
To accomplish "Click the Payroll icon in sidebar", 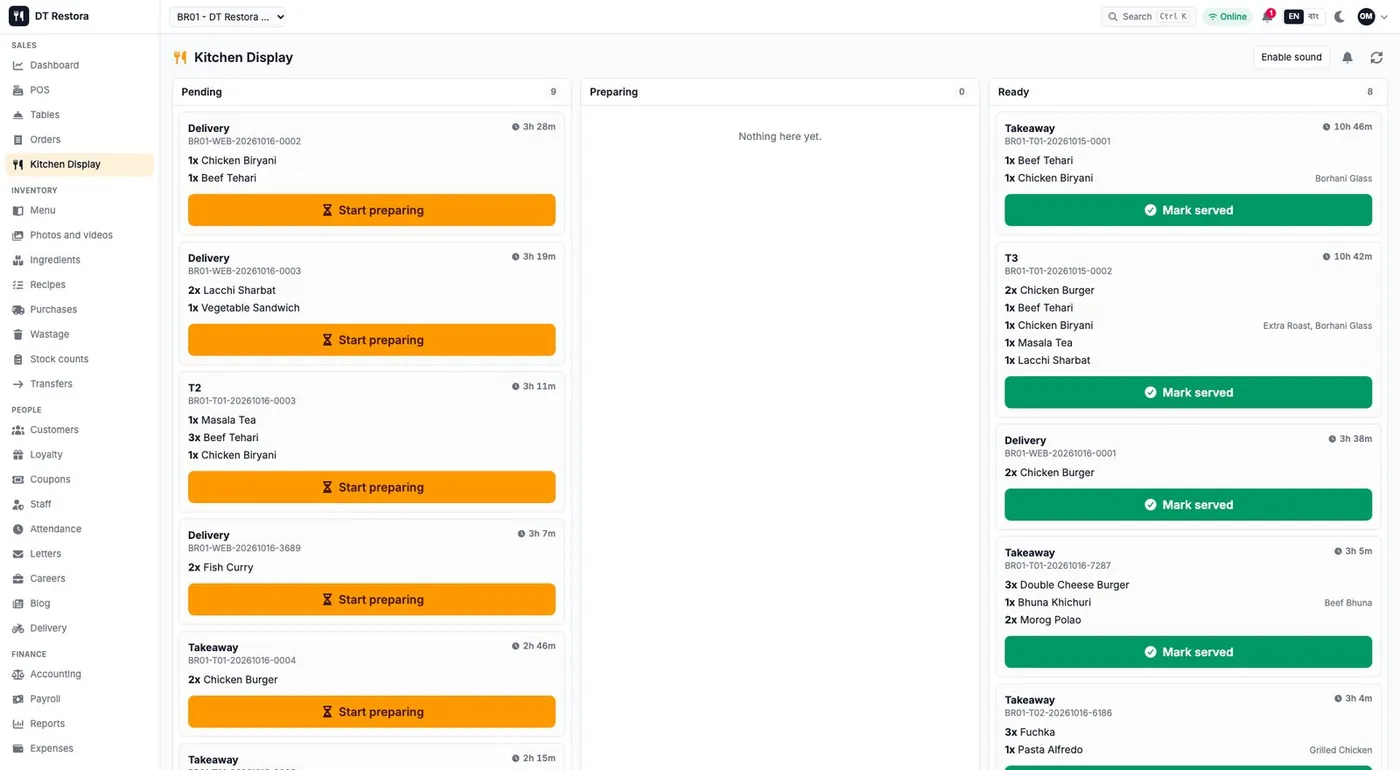I will 18,699.
